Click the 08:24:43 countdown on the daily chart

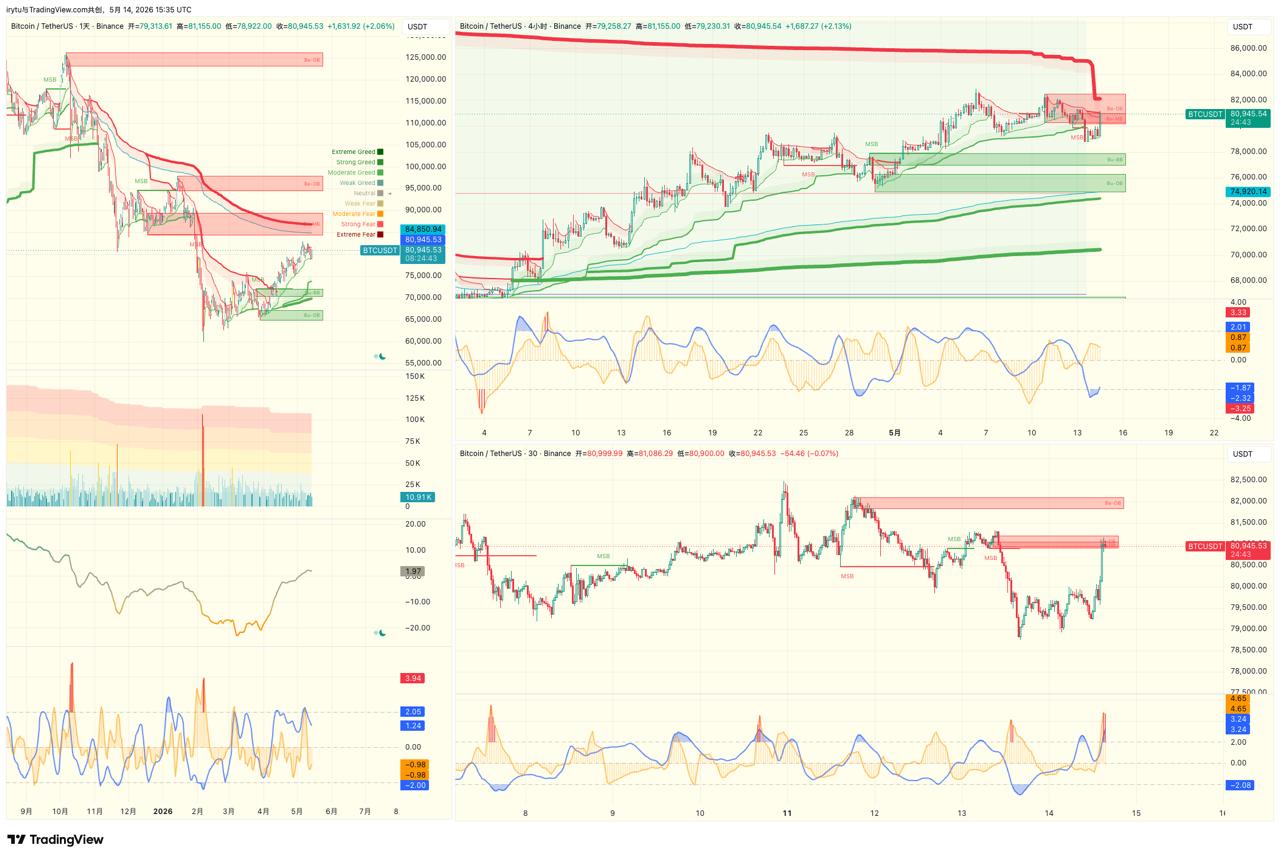pyautogui.click(x=423, y=258)
